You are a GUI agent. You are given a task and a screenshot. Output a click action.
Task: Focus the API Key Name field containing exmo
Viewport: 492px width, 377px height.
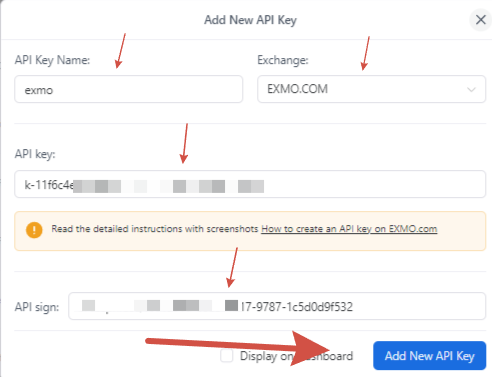(128, 89)
